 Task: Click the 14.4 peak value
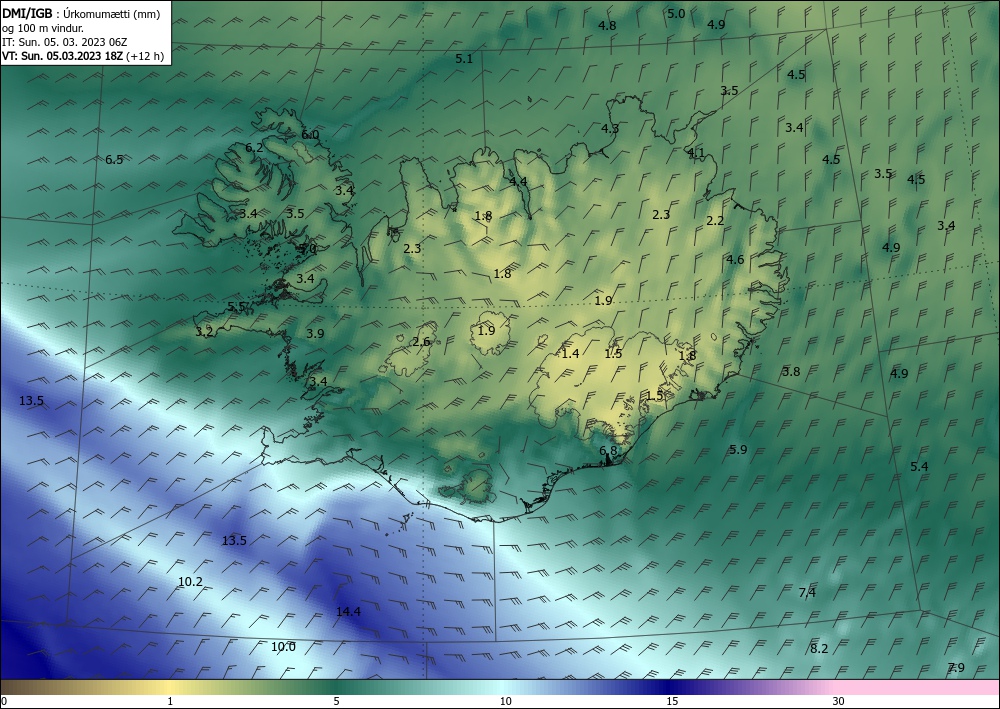point(348,611)
